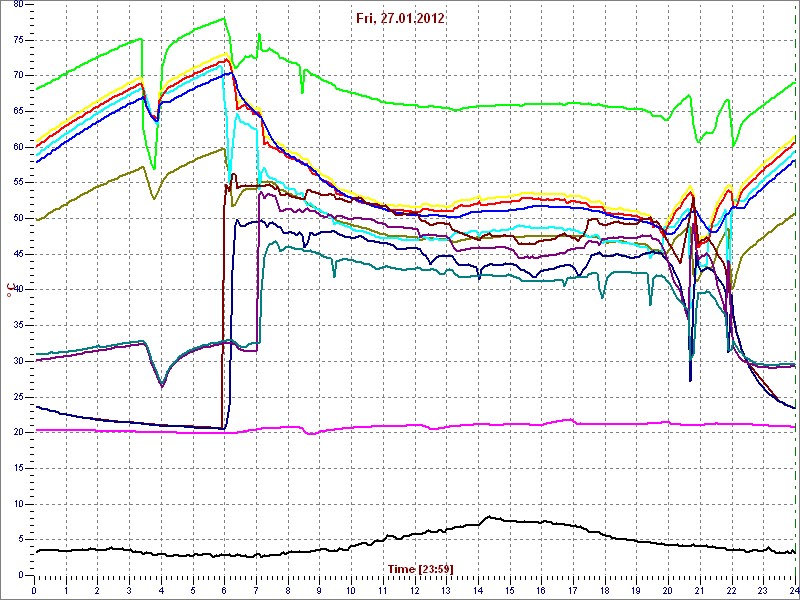This screenshot has width=800, height=600.
Task: Click hour 12 on the time axis
Action: pyautogui.click(x=415, y=589)
